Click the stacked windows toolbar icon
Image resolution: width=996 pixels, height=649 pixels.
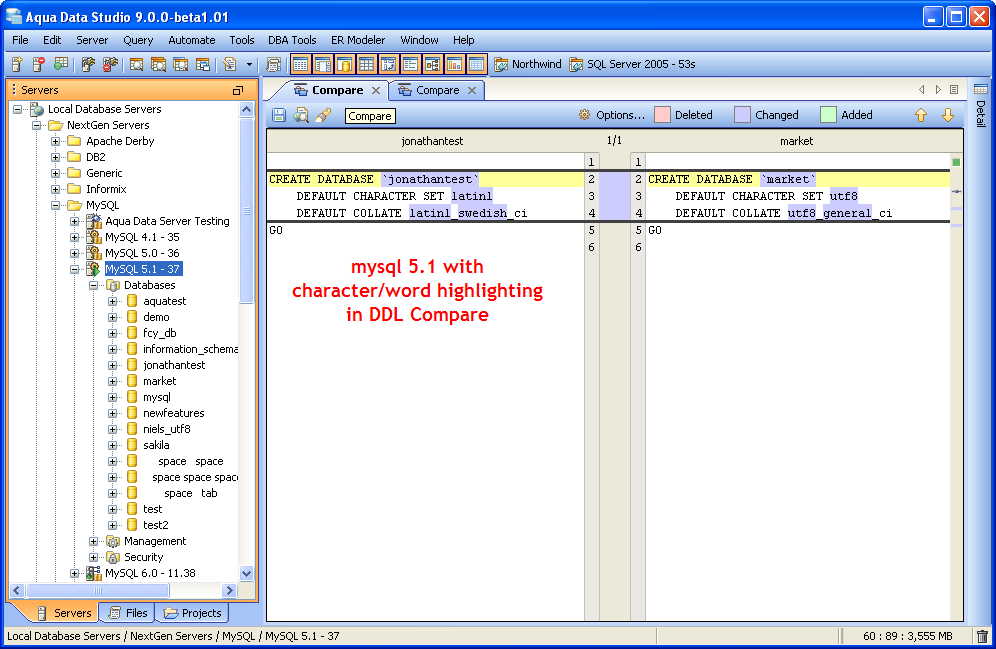pos(203,64)
